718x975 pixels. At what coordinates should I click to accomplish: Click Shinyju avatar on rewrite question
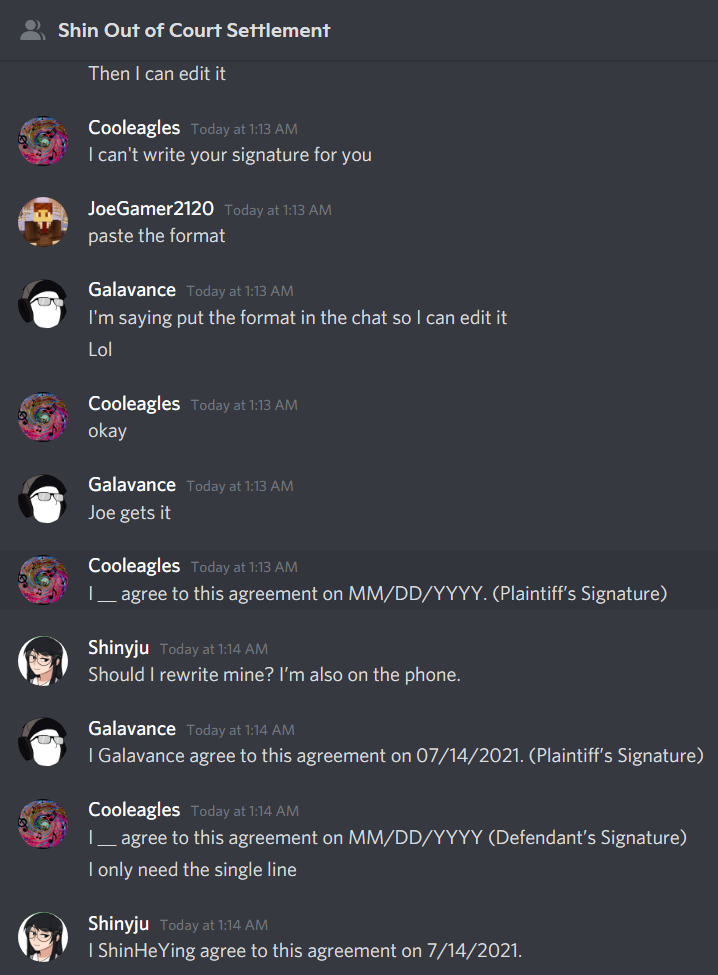pyautogui.click(x=43, y=661)
